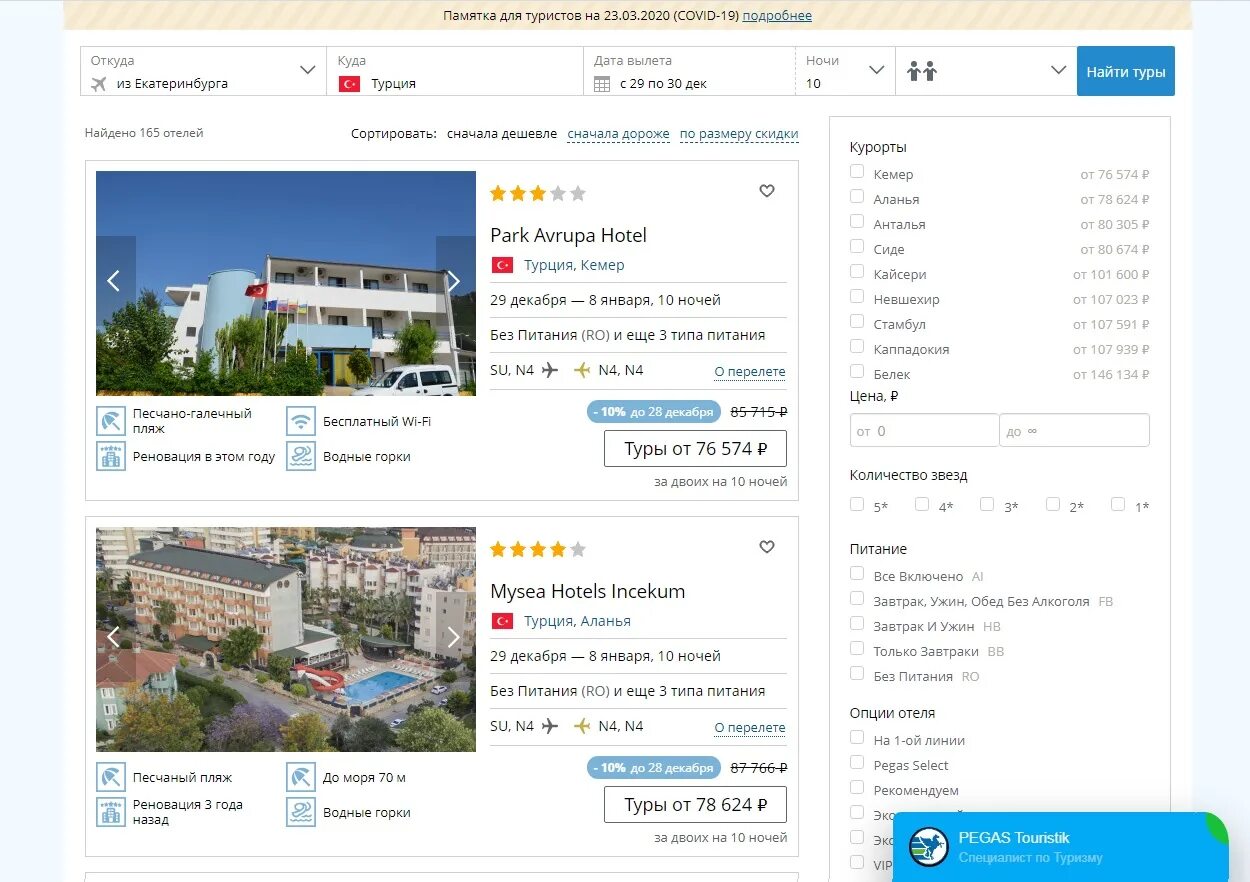1250x882 pixels.
Task: Open the tourists count dropdown
Action: (x=986, y=71)
